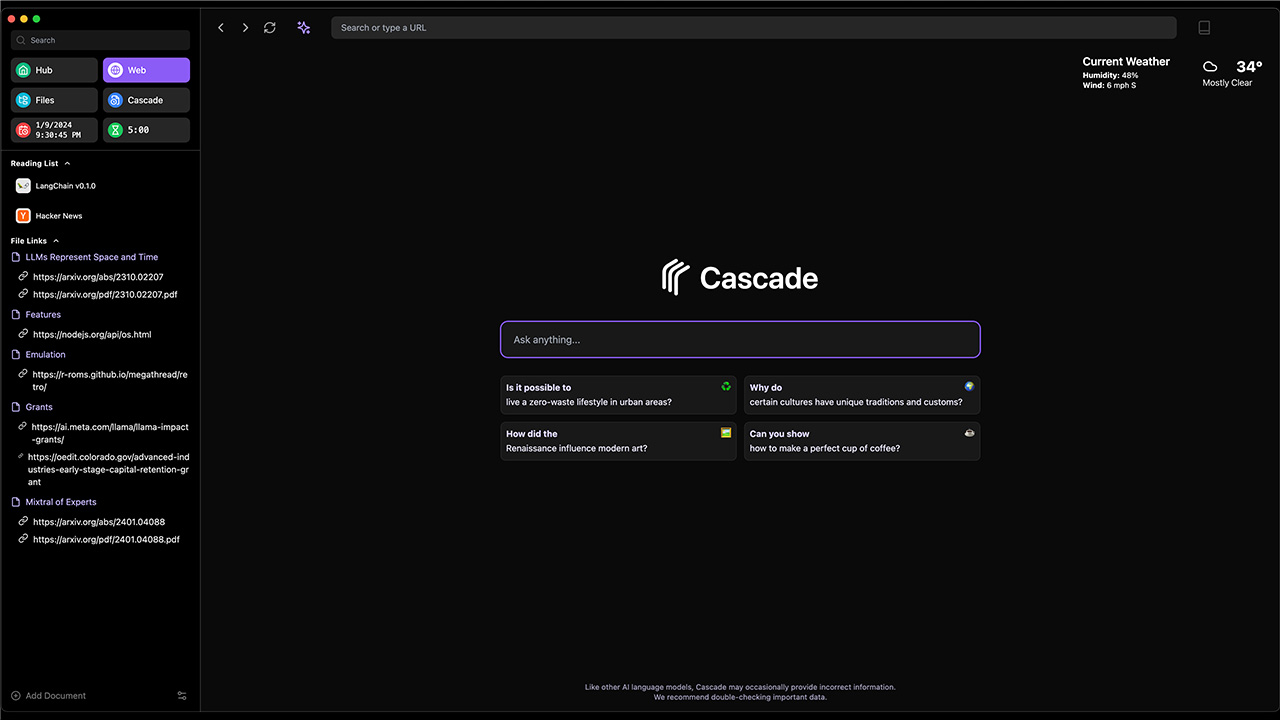
Task: Open link arxiv.org/abs/2310.02207
Action: (x=98, y=277)
